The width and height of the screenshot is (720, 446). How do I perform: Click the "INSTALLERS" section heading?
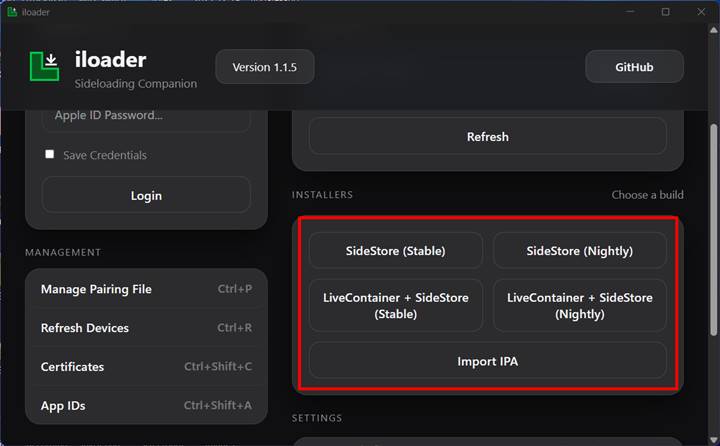[322, 195]
